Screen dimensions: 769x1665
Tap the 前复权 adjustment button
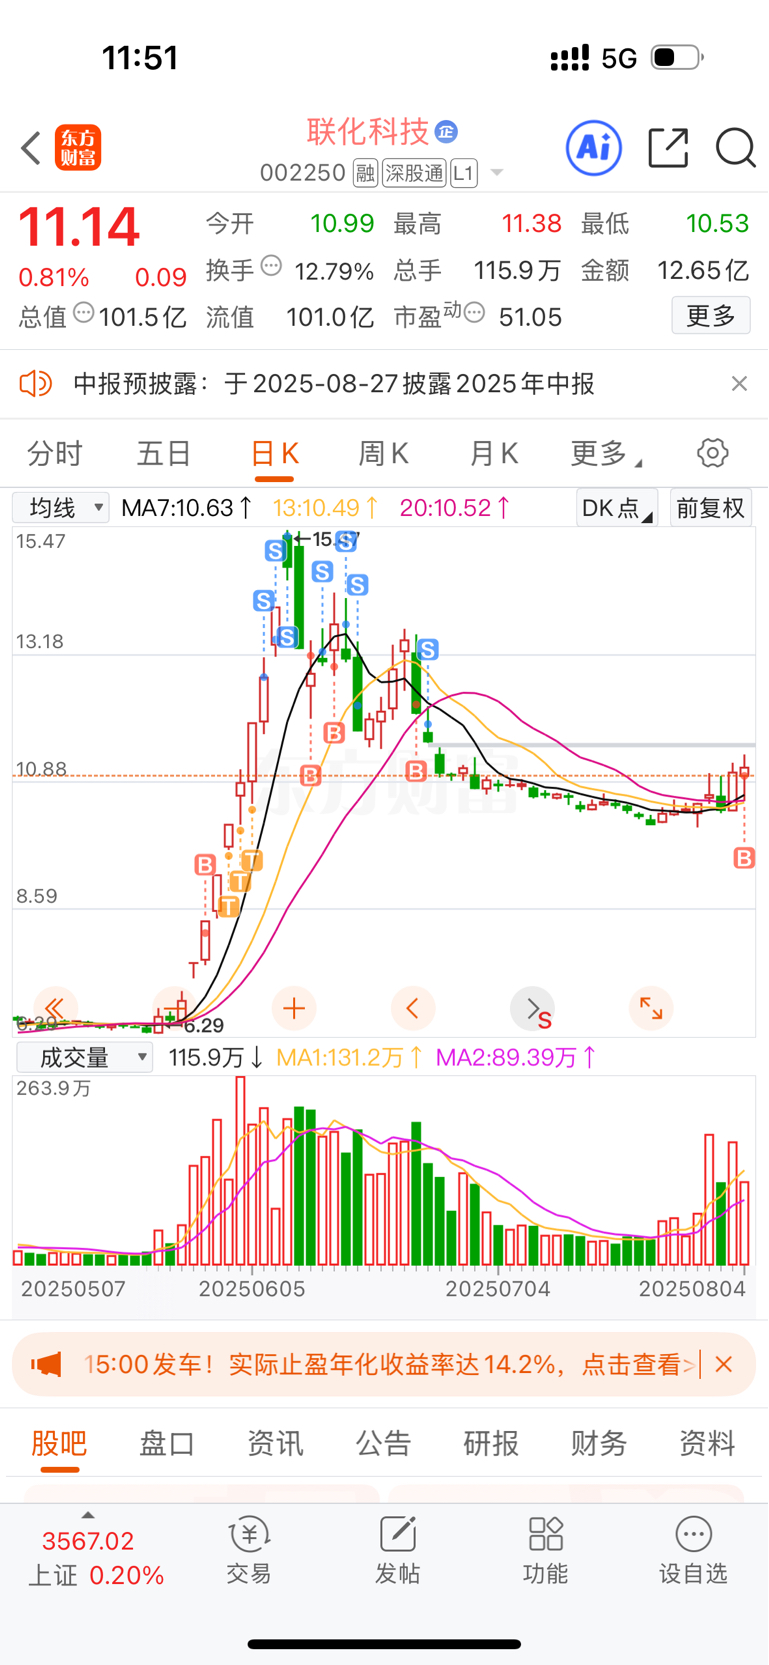711,508
